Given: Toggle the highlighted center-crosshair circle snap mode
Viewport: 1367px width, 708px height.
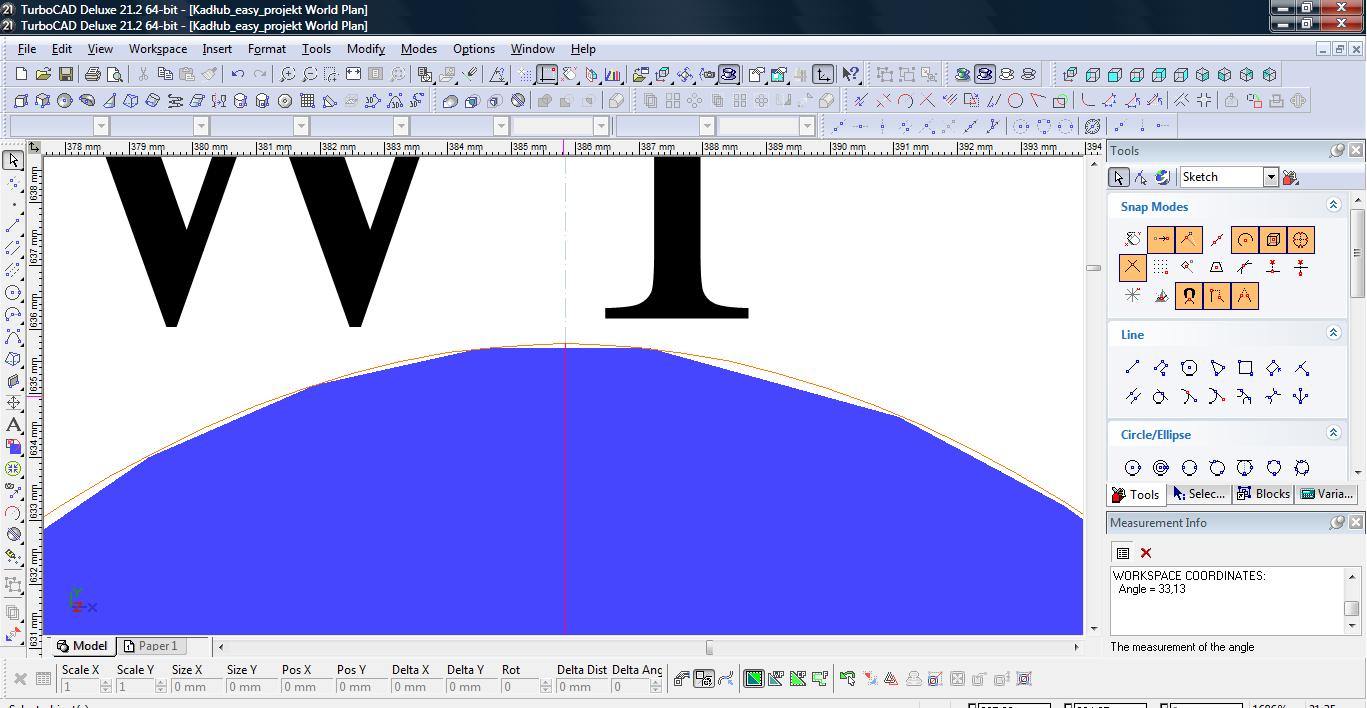Looking at the screenshot, I should (1300, 240).
